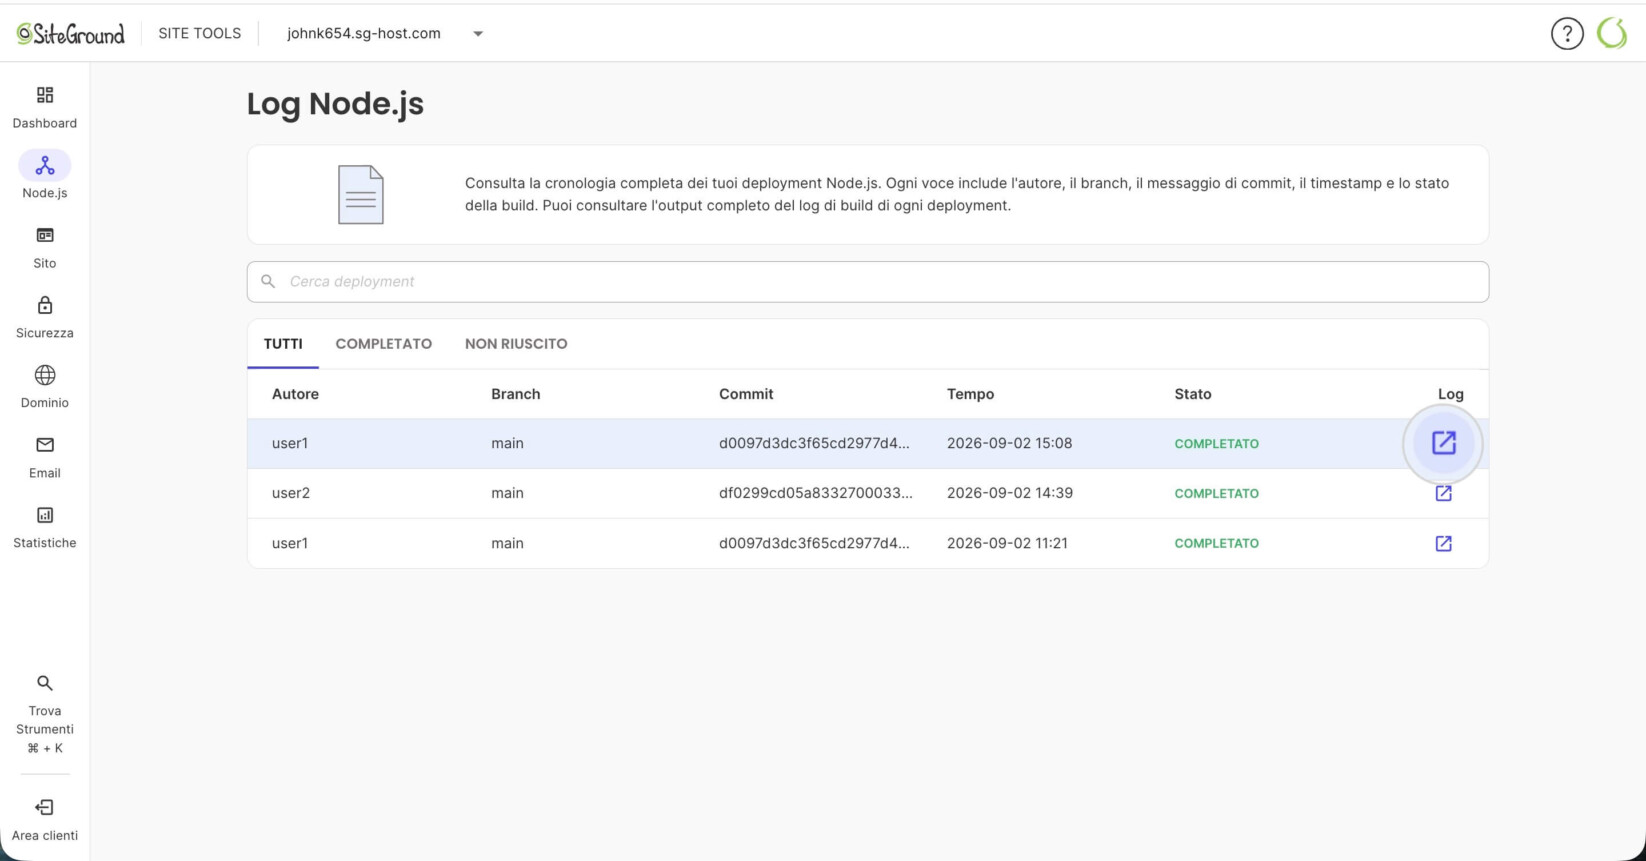Click the help question mark icon
Screen dimensions: 1646x861
coord(1567,33)
